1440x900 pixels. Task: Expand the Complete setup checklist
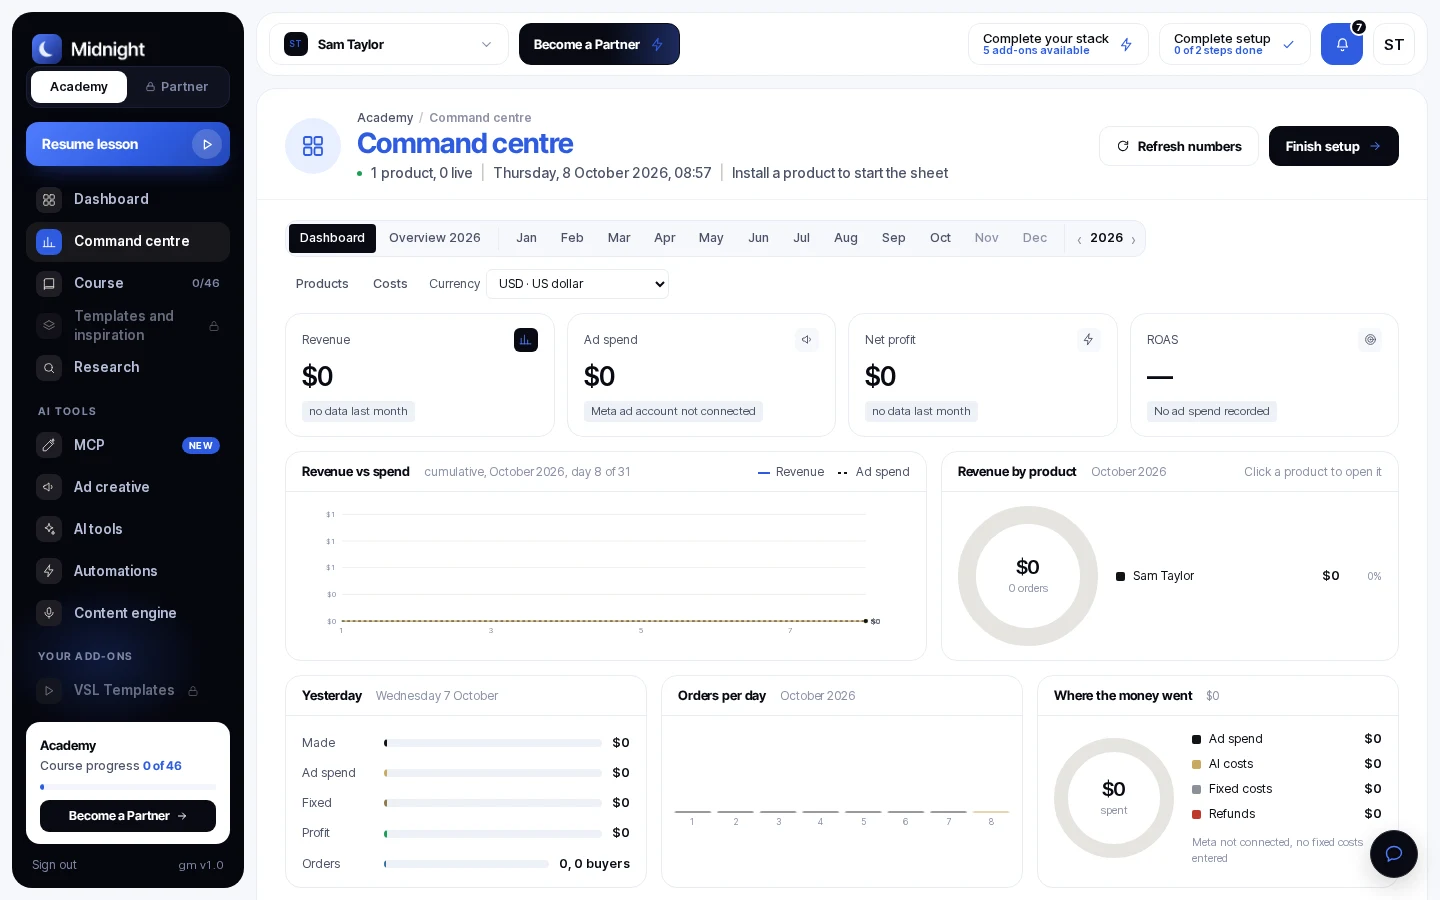point(1235,44)
